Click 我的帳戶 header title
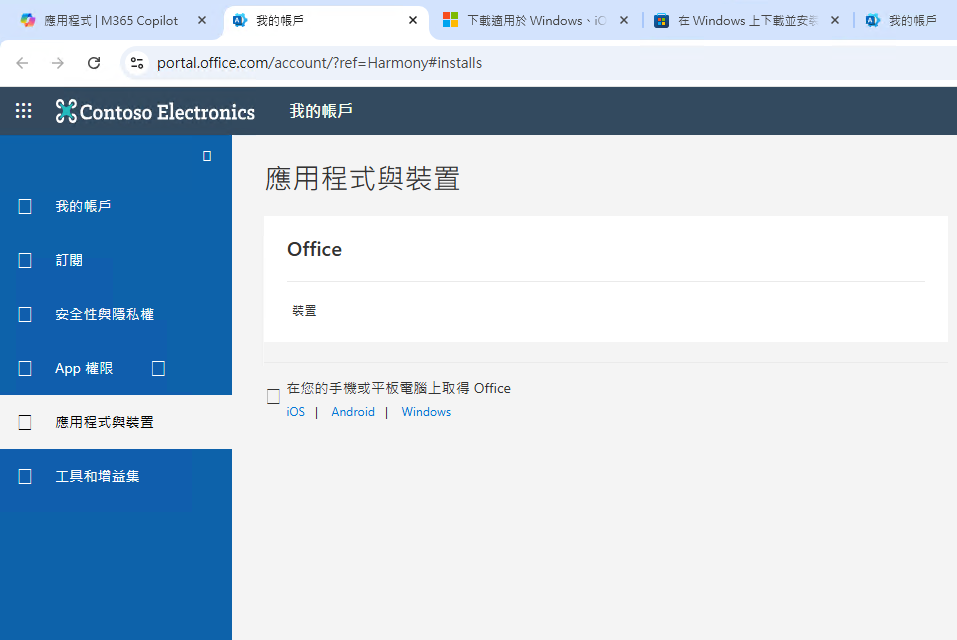The height and width of the screenshot is (640, 957). [x=321, y=111]
